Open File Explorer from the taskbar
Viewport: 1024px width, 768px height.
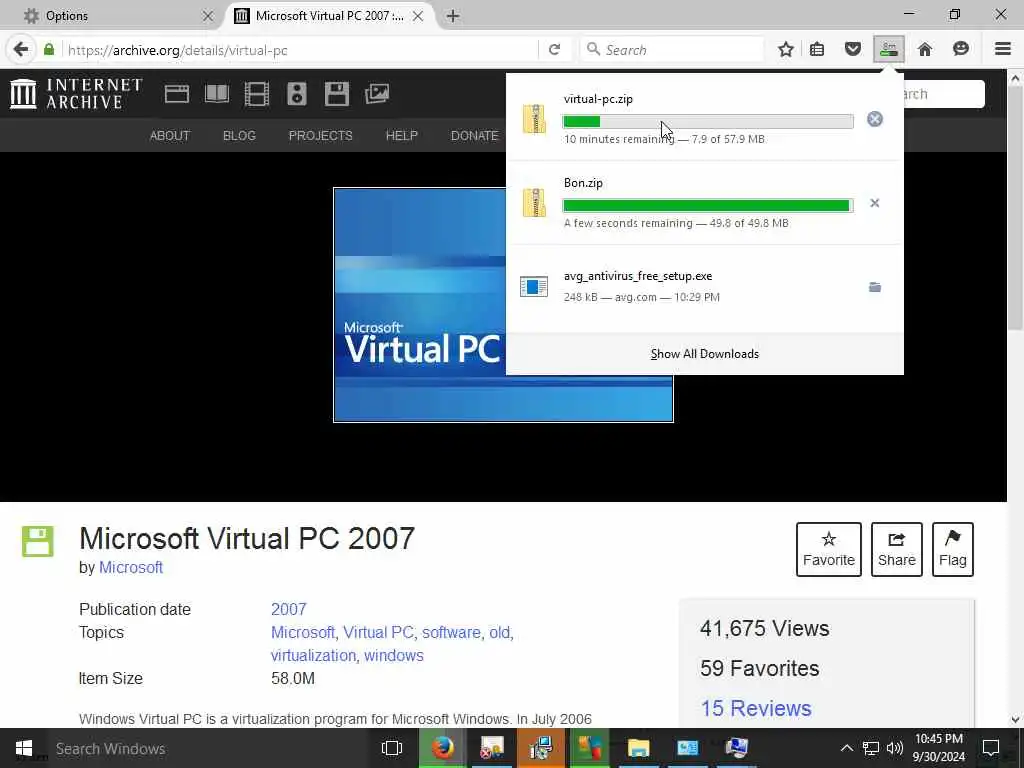638,748
